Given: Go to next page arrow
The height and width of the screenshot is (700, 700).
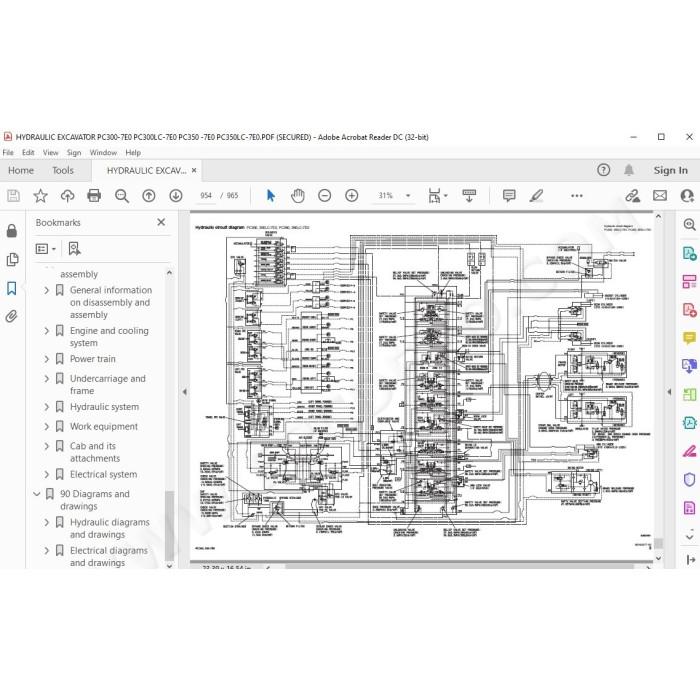Looking at the screenshot, I should (176, 196).
